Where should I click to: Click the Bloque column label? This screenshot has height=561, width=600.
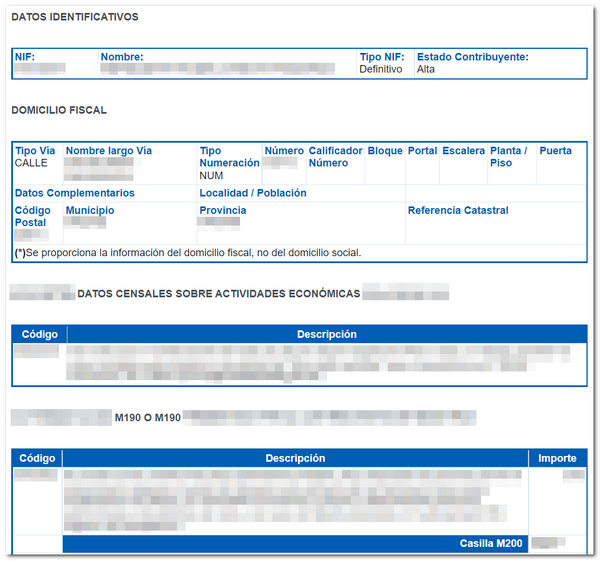click(385, 151)
